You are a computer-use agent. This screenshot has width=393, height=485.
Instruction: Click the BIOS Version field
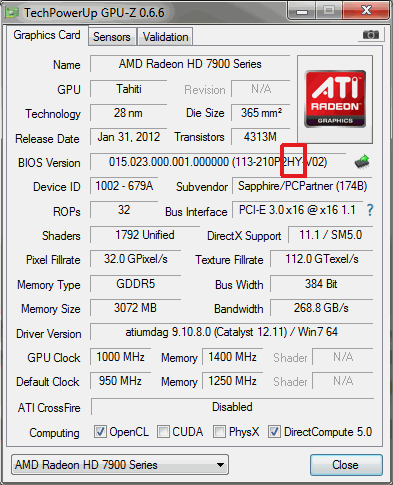(218, 162)
